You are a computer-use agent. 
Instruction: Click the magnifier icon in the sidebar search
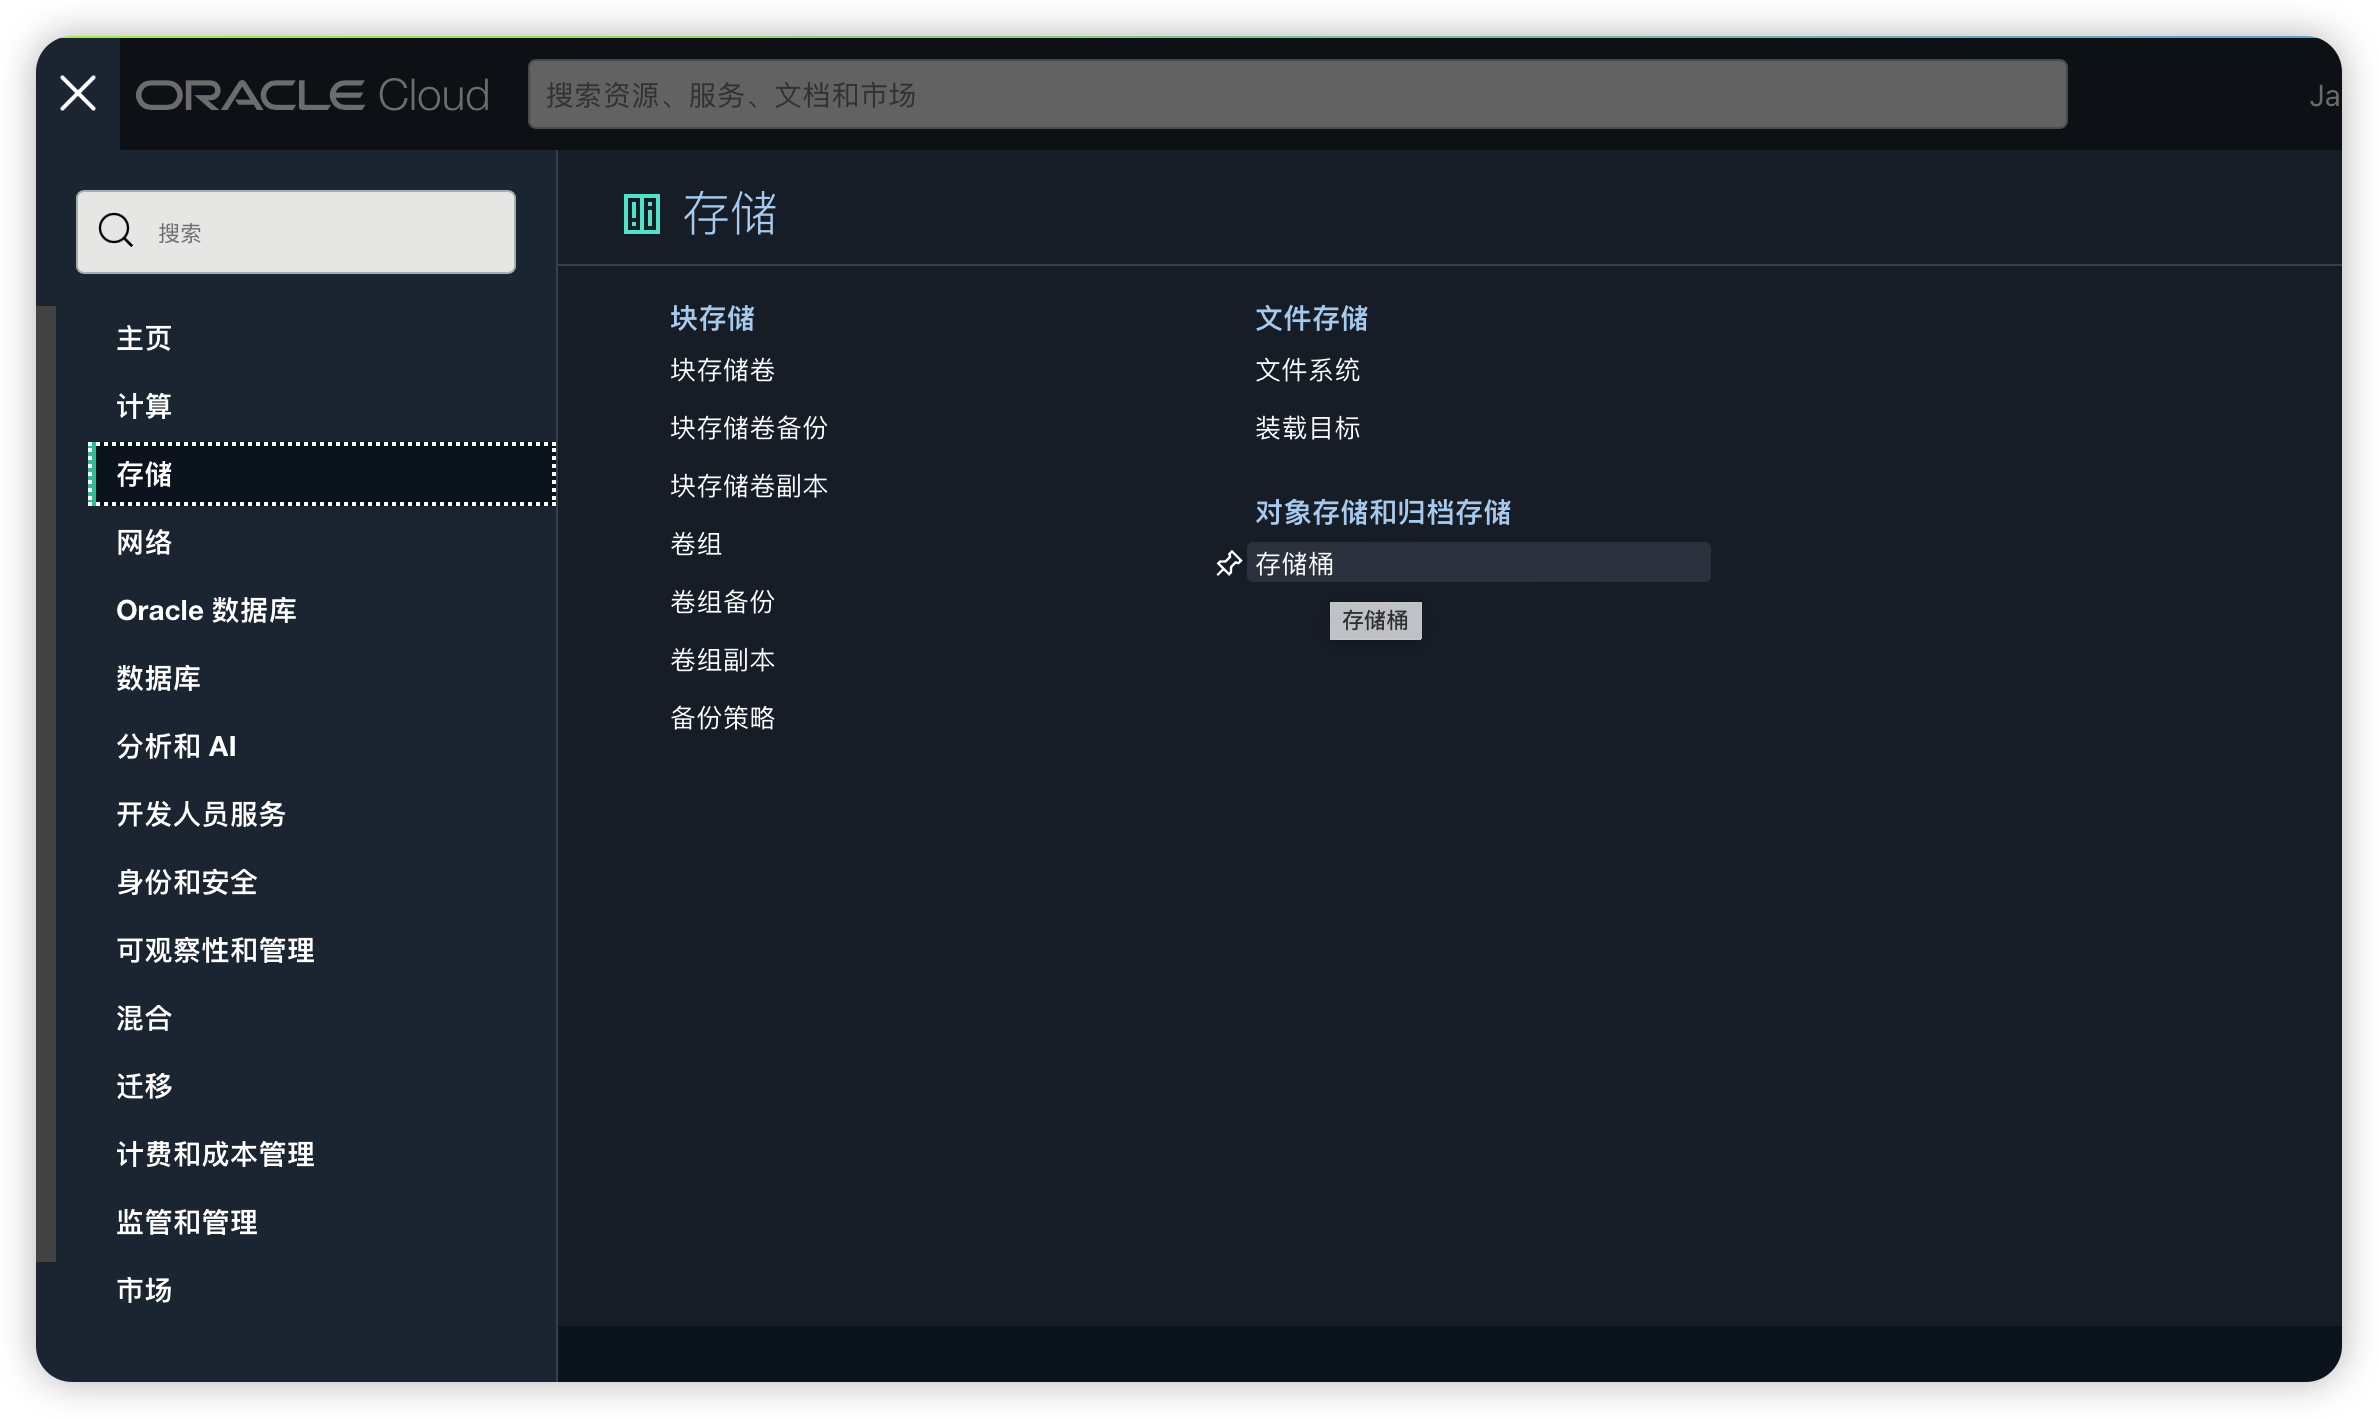116,230
